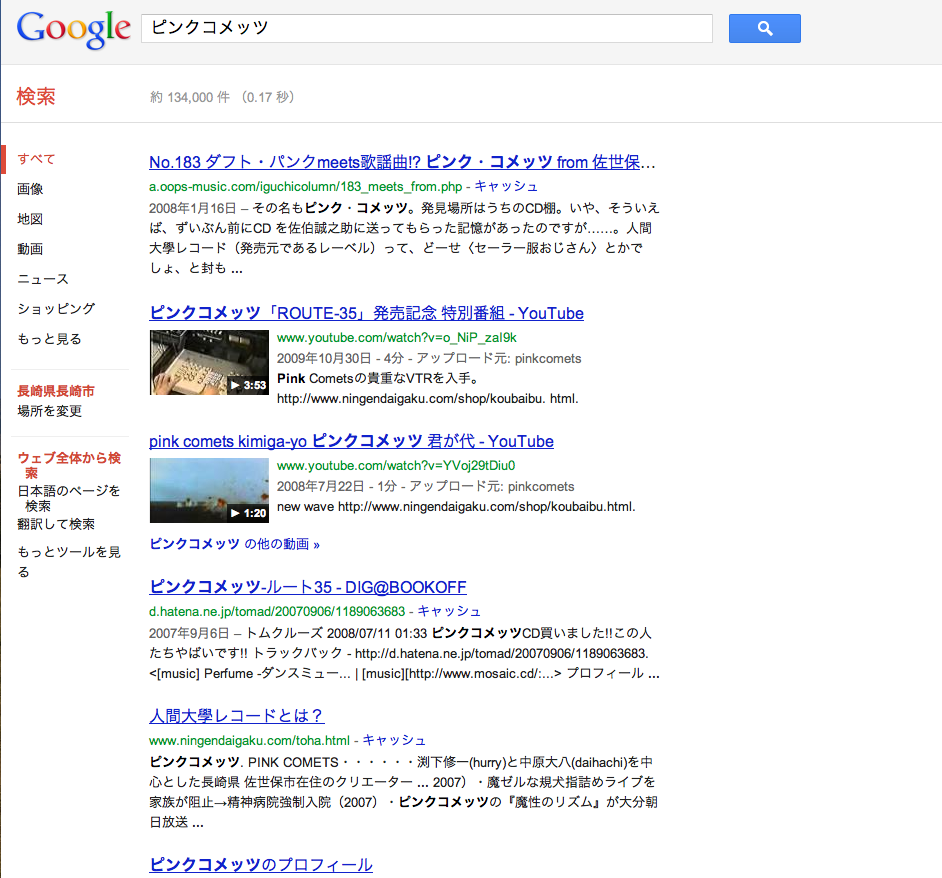Click the www.youtube.com/watch?v=o_NiP_zaI9k URL text

397,338
